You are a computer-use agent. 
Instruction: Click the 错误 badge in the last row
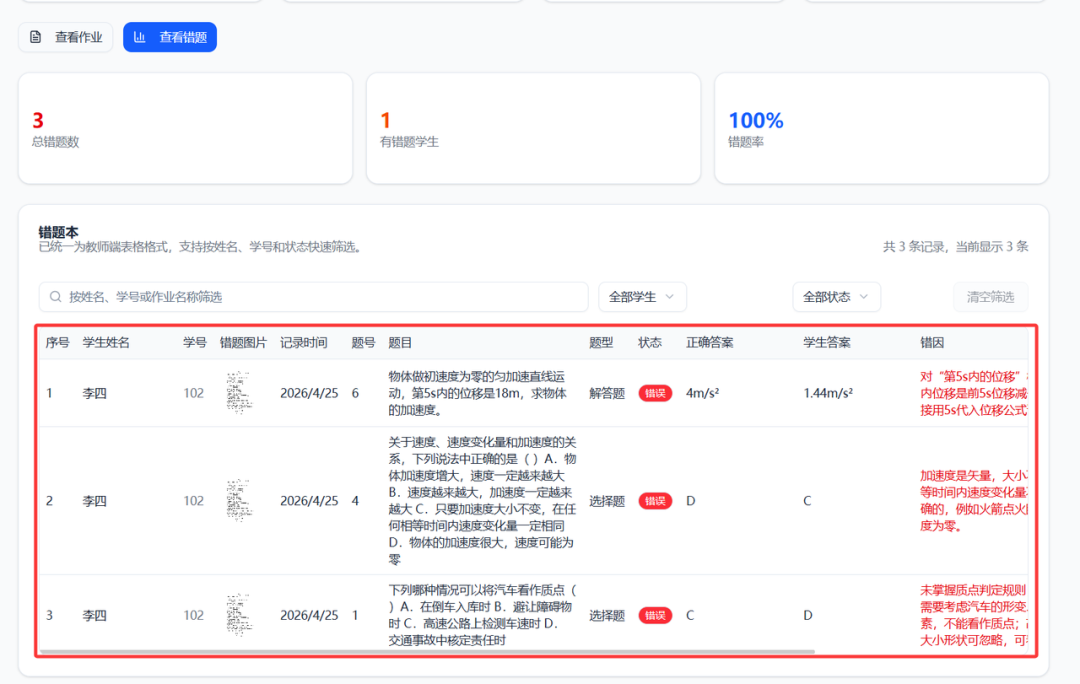[x=655, y=615]
